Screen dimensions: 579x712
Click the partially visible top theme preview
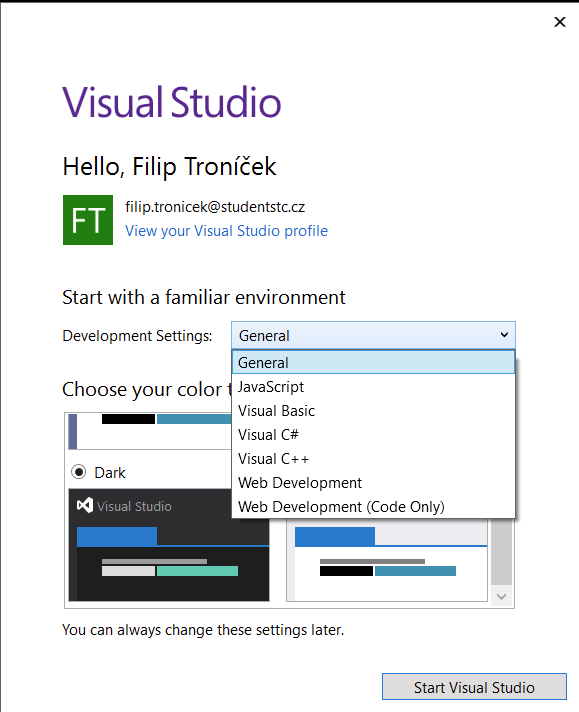150,431
